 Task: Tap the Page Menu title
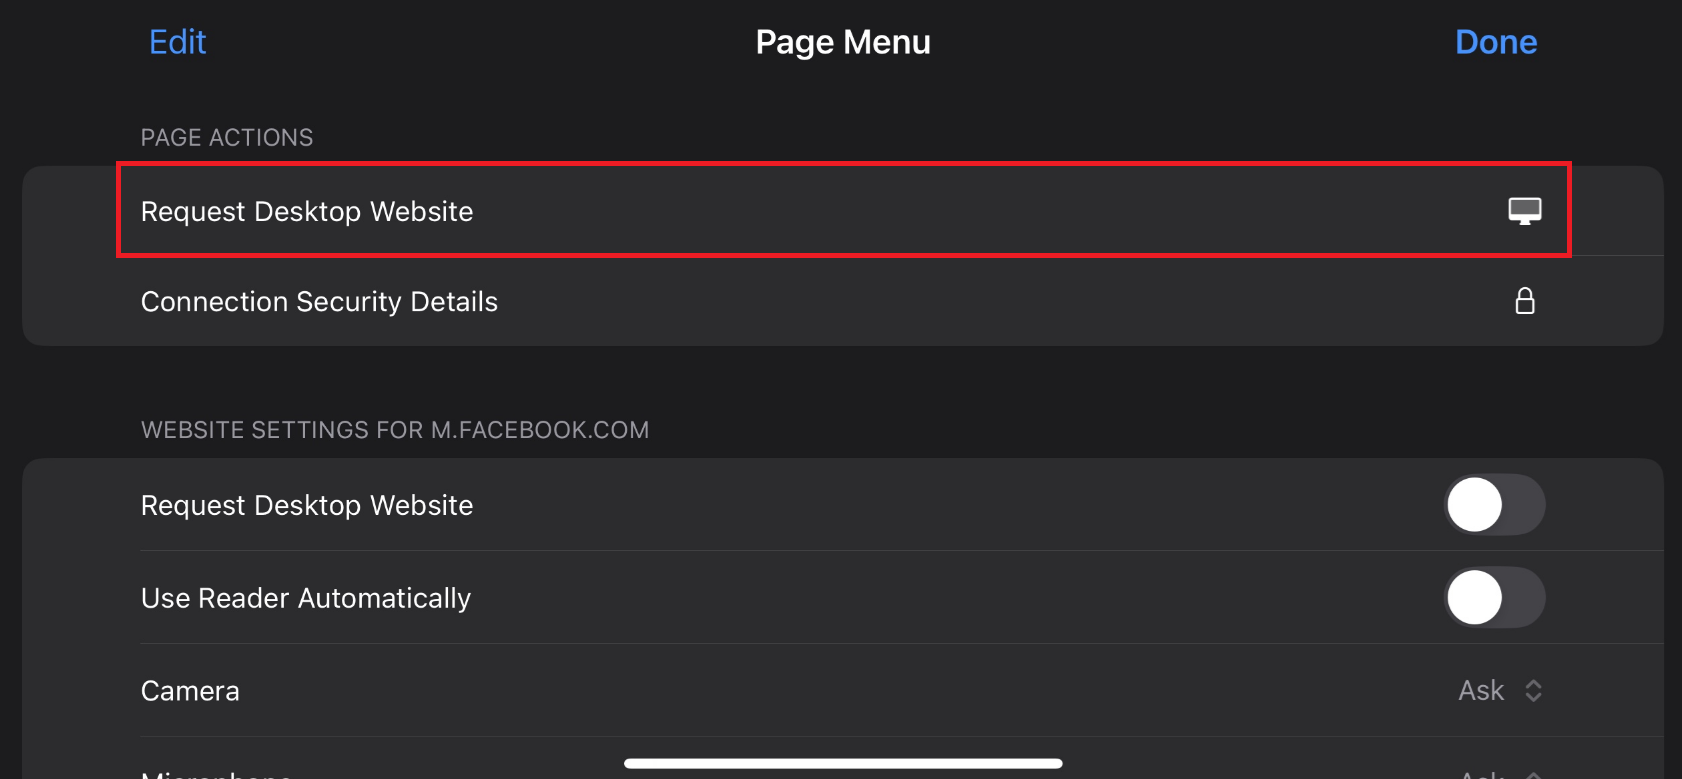tap(842, 42)
